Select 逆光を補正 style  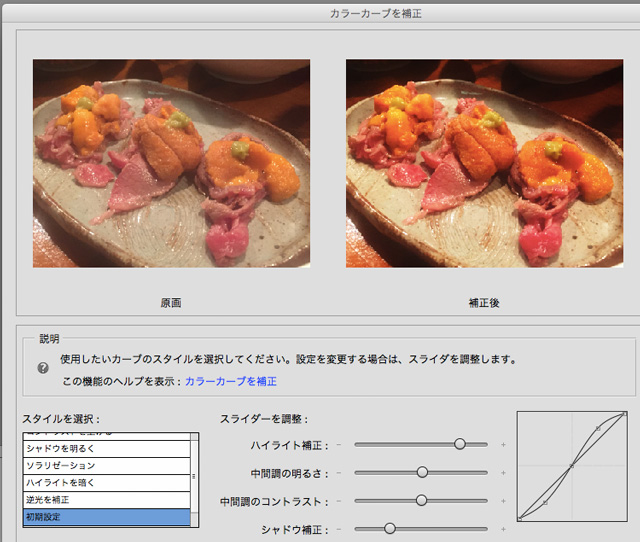point(106,500)
